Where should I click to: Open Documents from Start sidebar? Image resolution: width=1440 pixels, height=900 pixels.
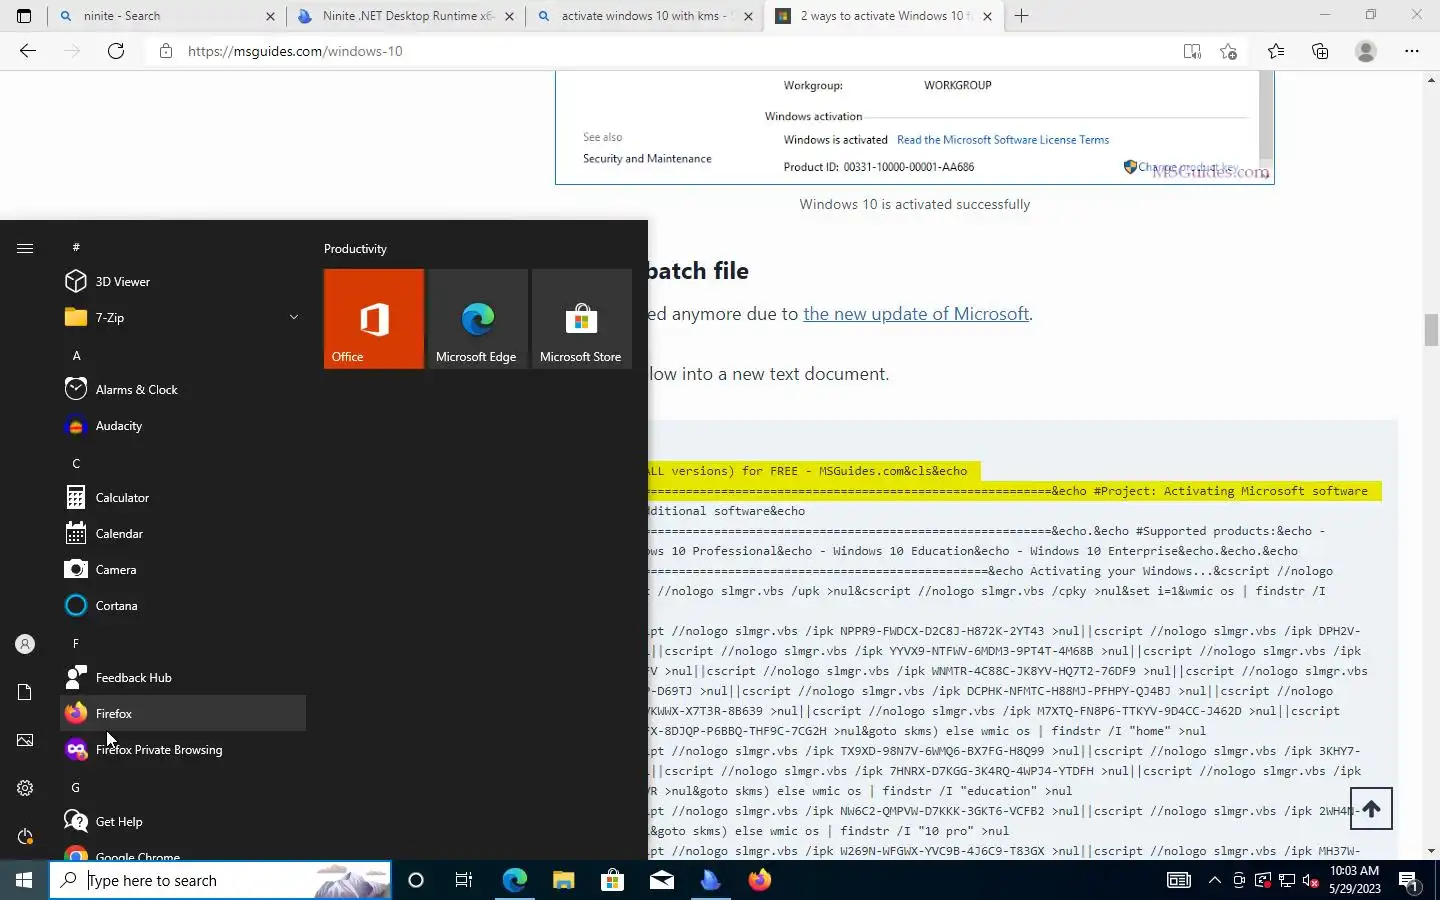coord(25,692)
